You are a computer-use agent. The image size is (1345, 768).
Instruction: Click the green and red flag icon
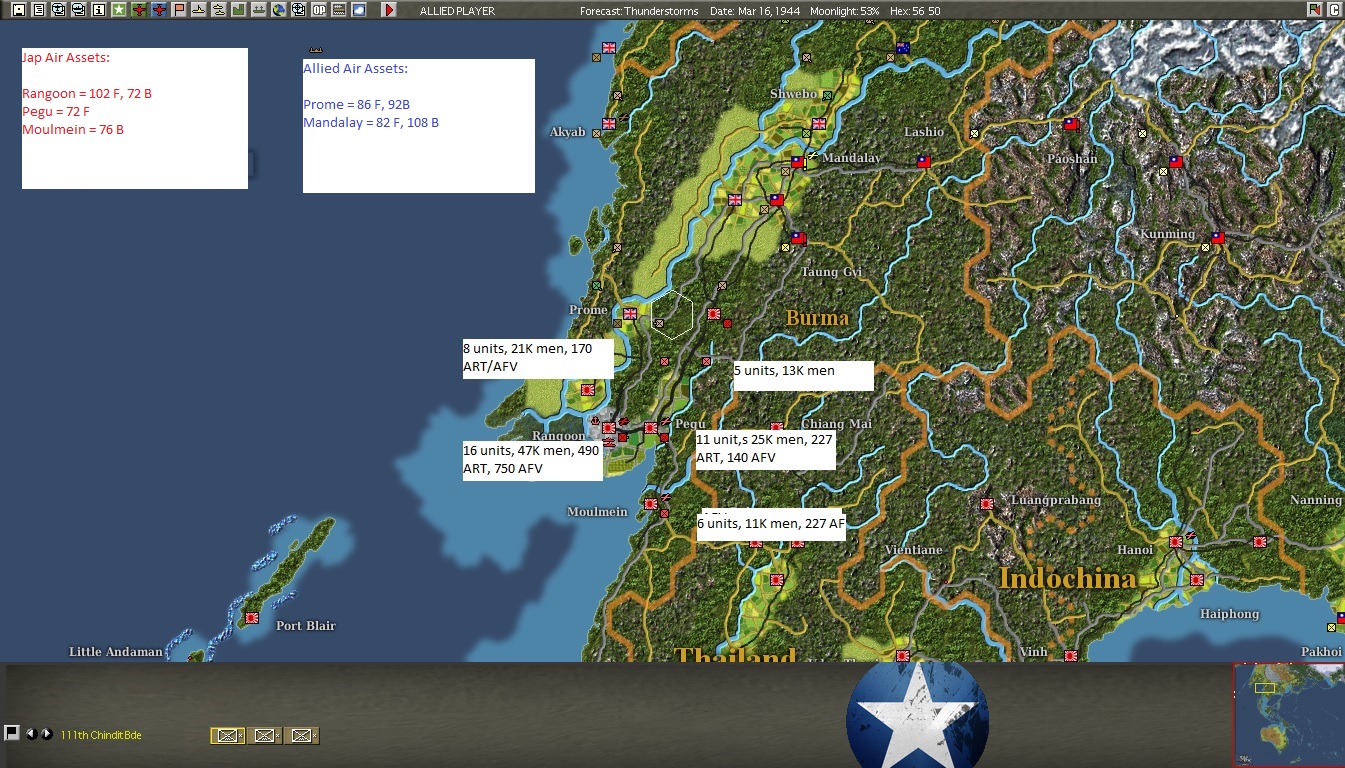point(1314,10)
